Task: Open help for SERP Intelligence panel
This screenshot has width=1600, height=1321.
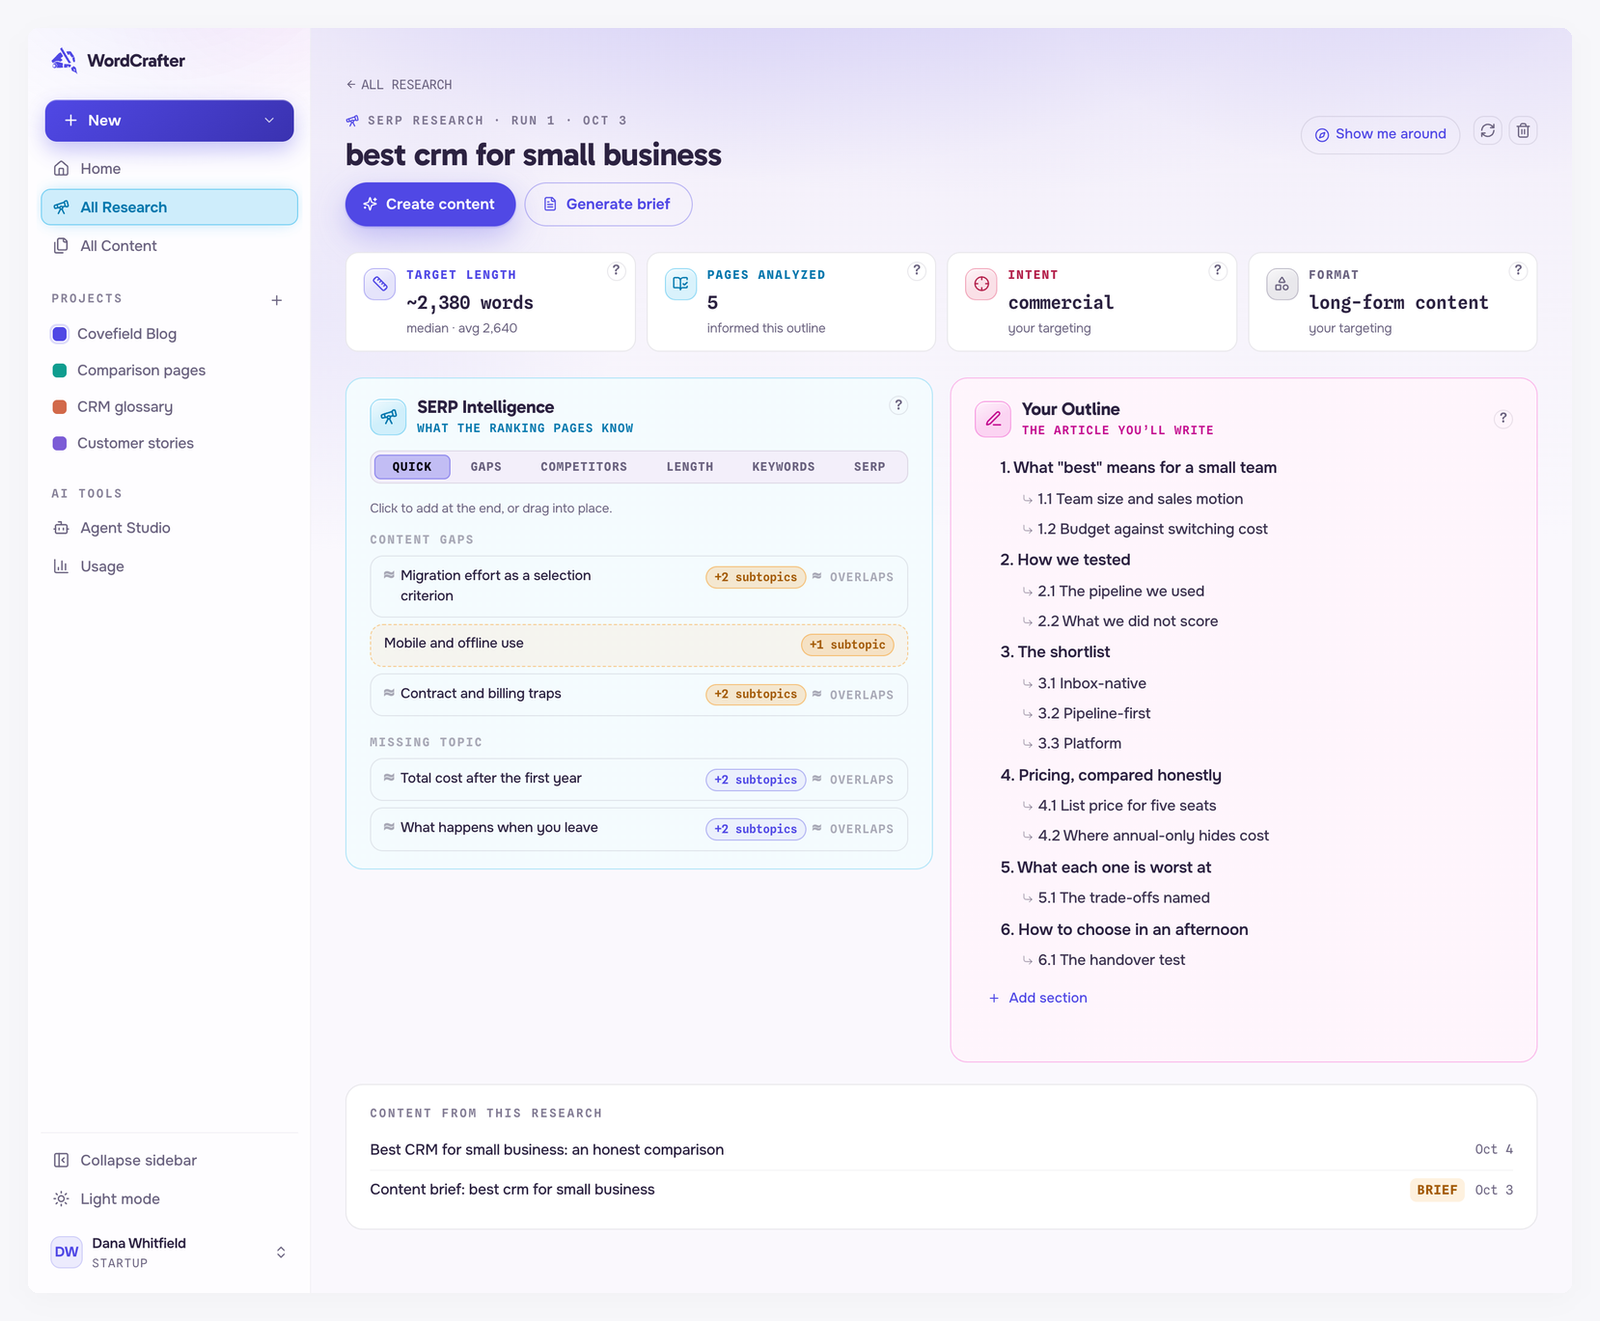Action: pos(898,405)
